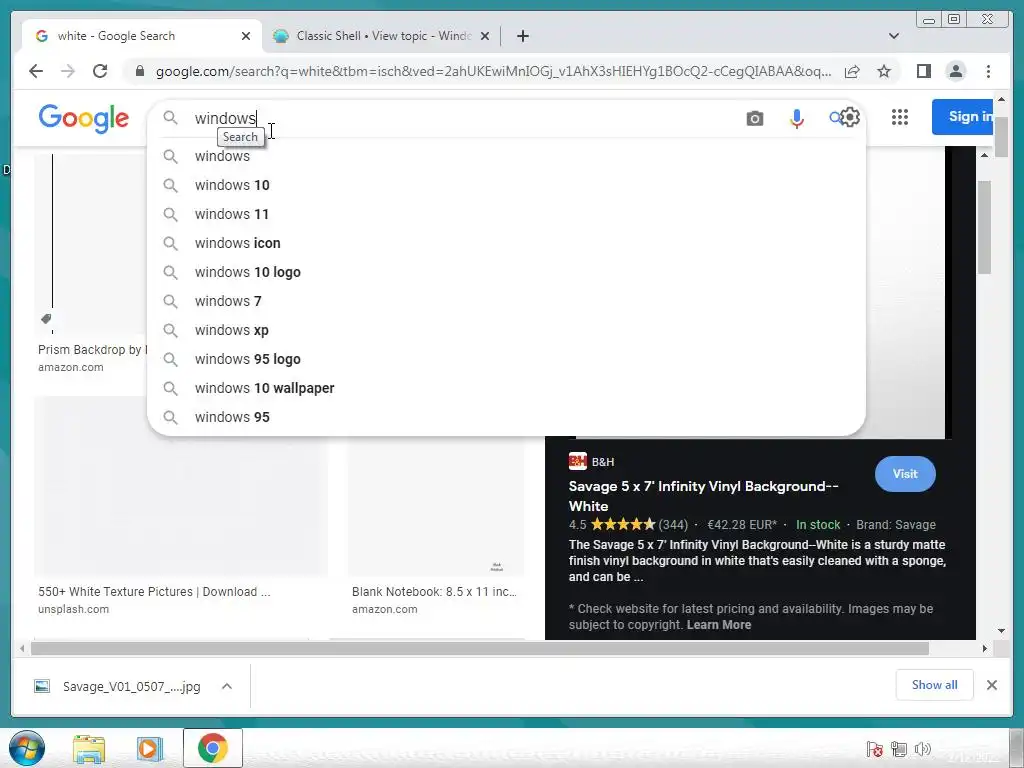The image size is (1024, 768).
Task: Share this page icon in address bar
Action: [852, 71]
